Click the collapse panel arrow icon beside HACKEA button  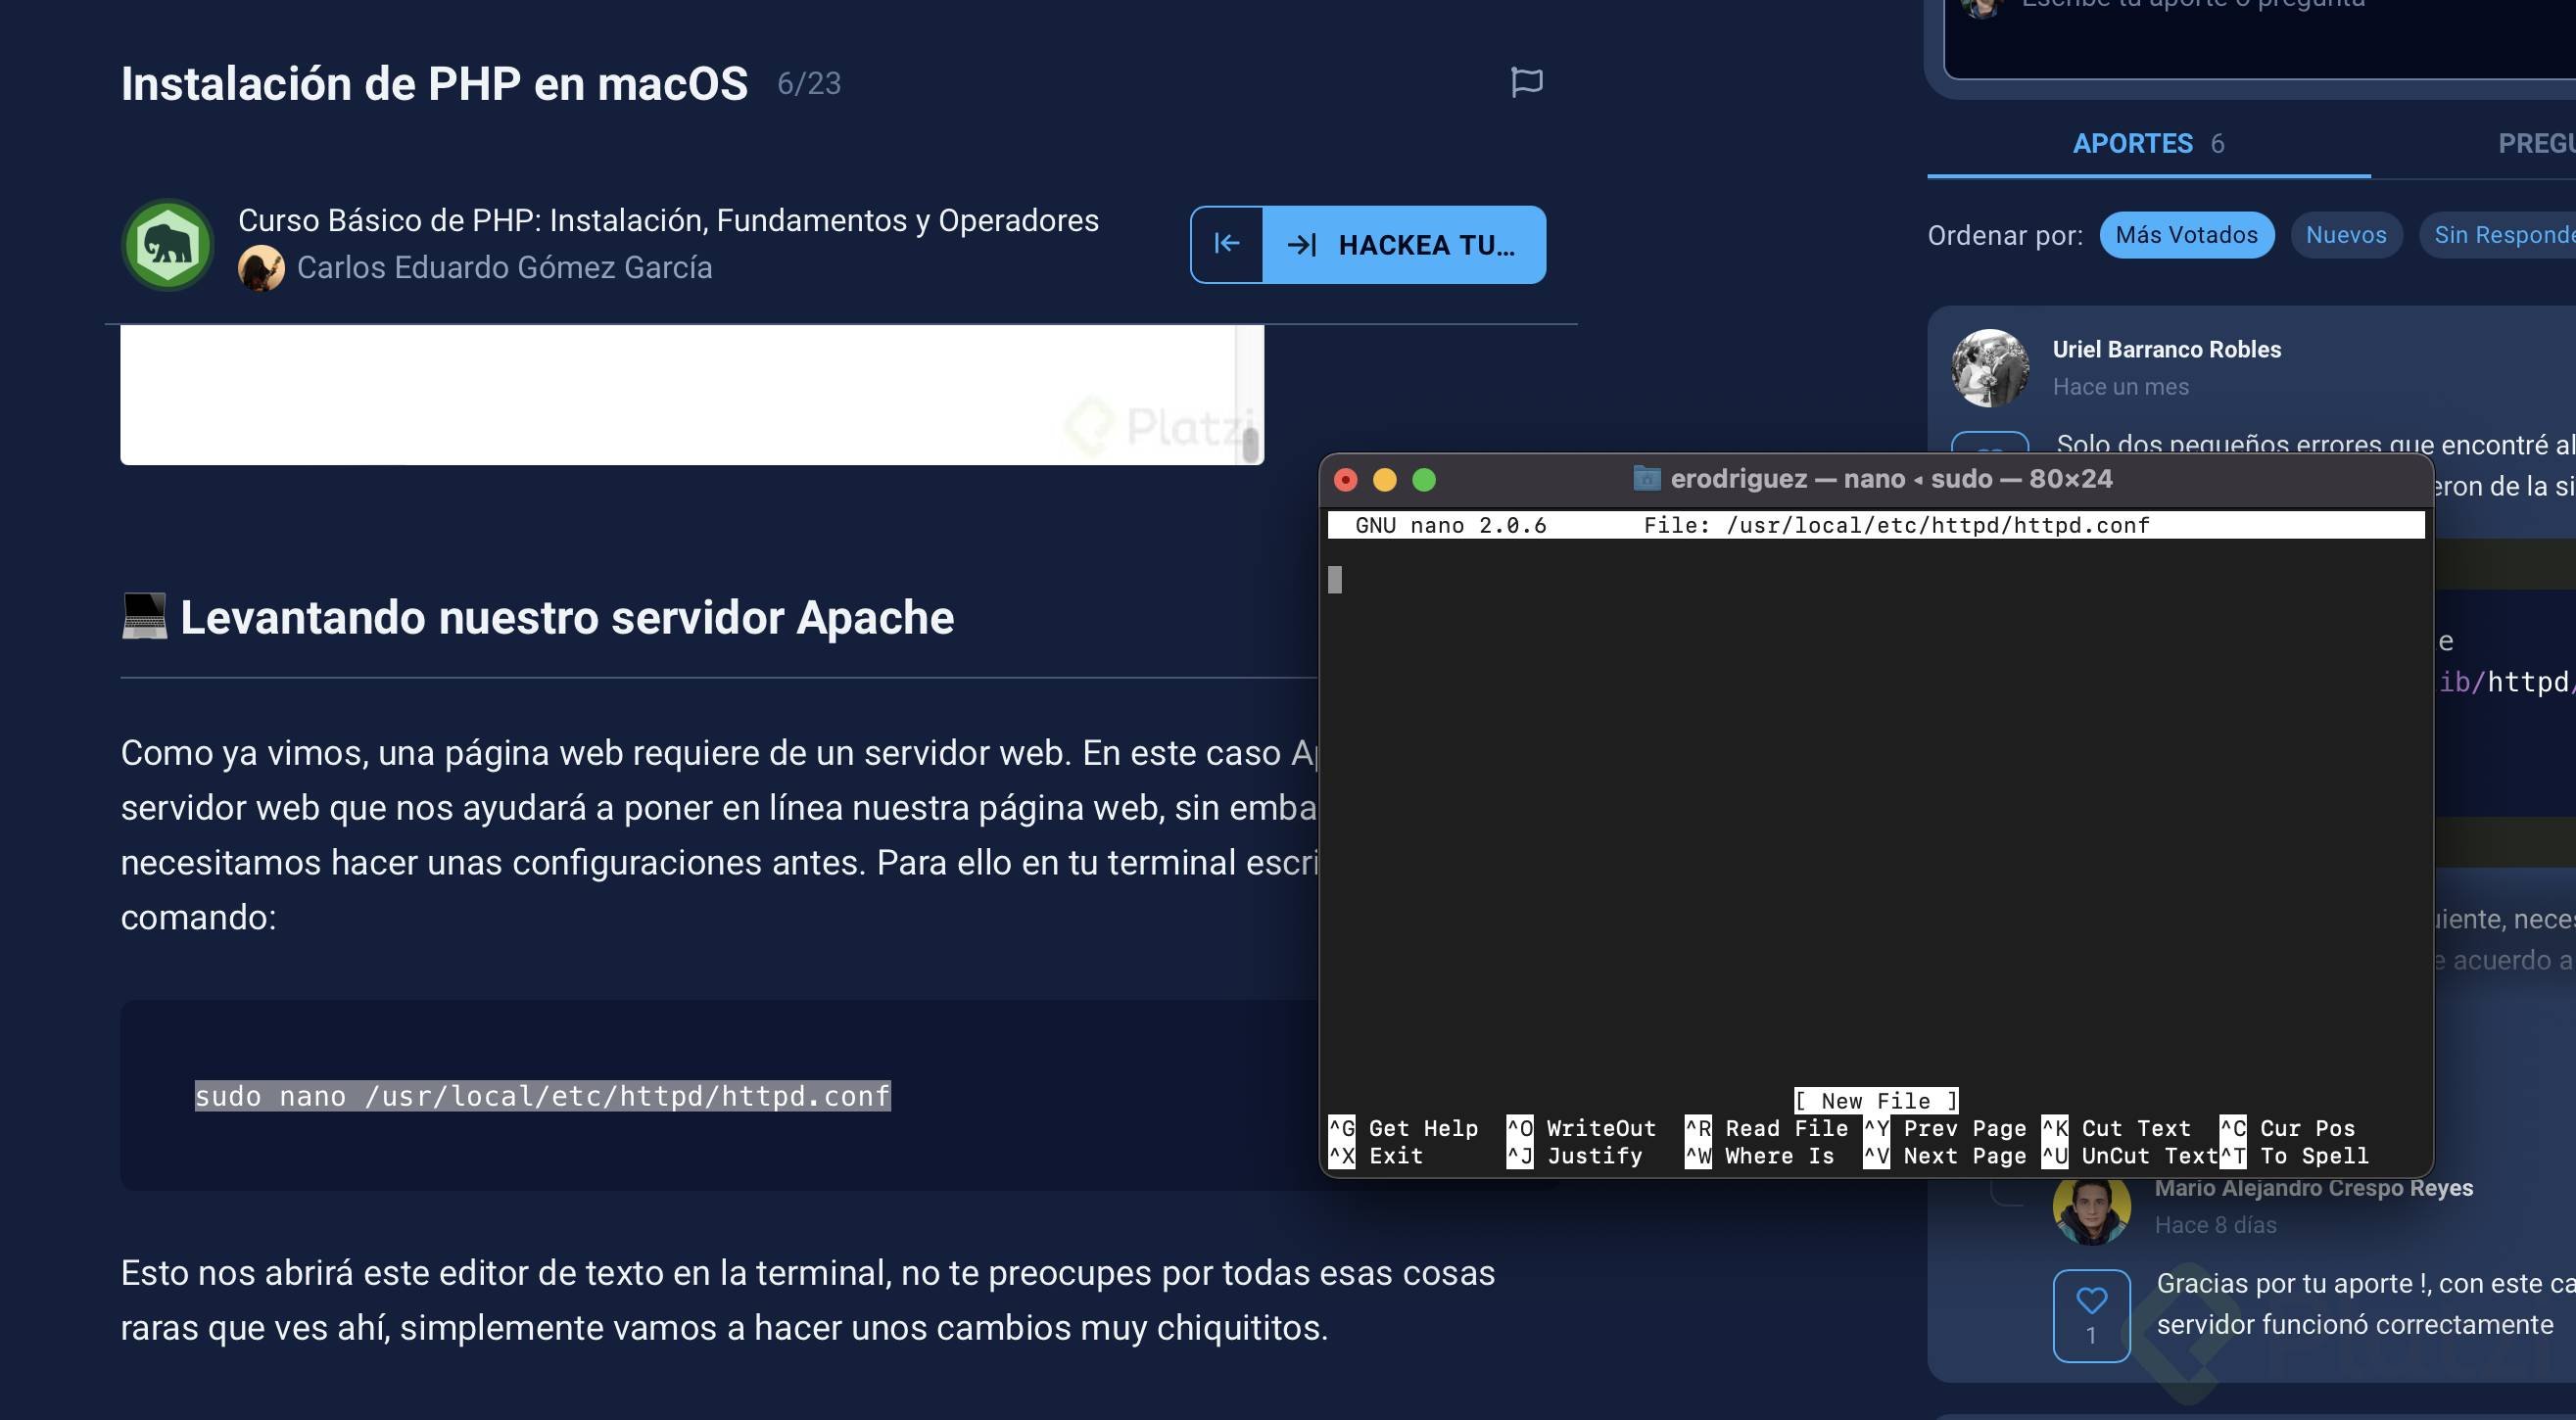[1227, 244]
